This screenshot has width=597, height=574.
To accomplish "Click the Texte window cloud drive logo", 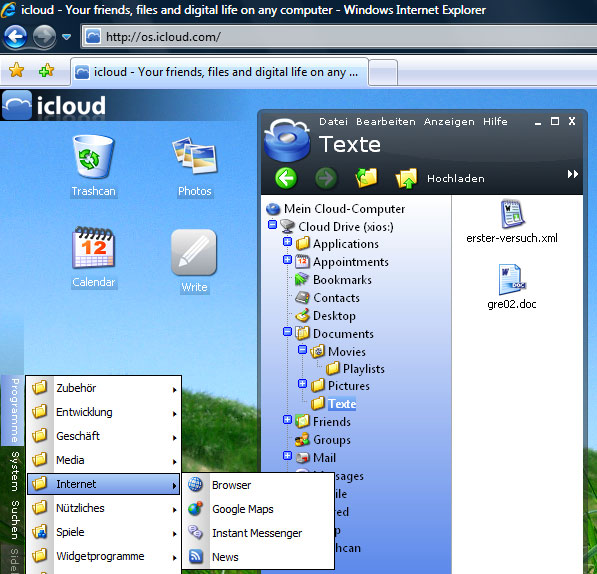I will pyautogui.click(x=287, y=140).
